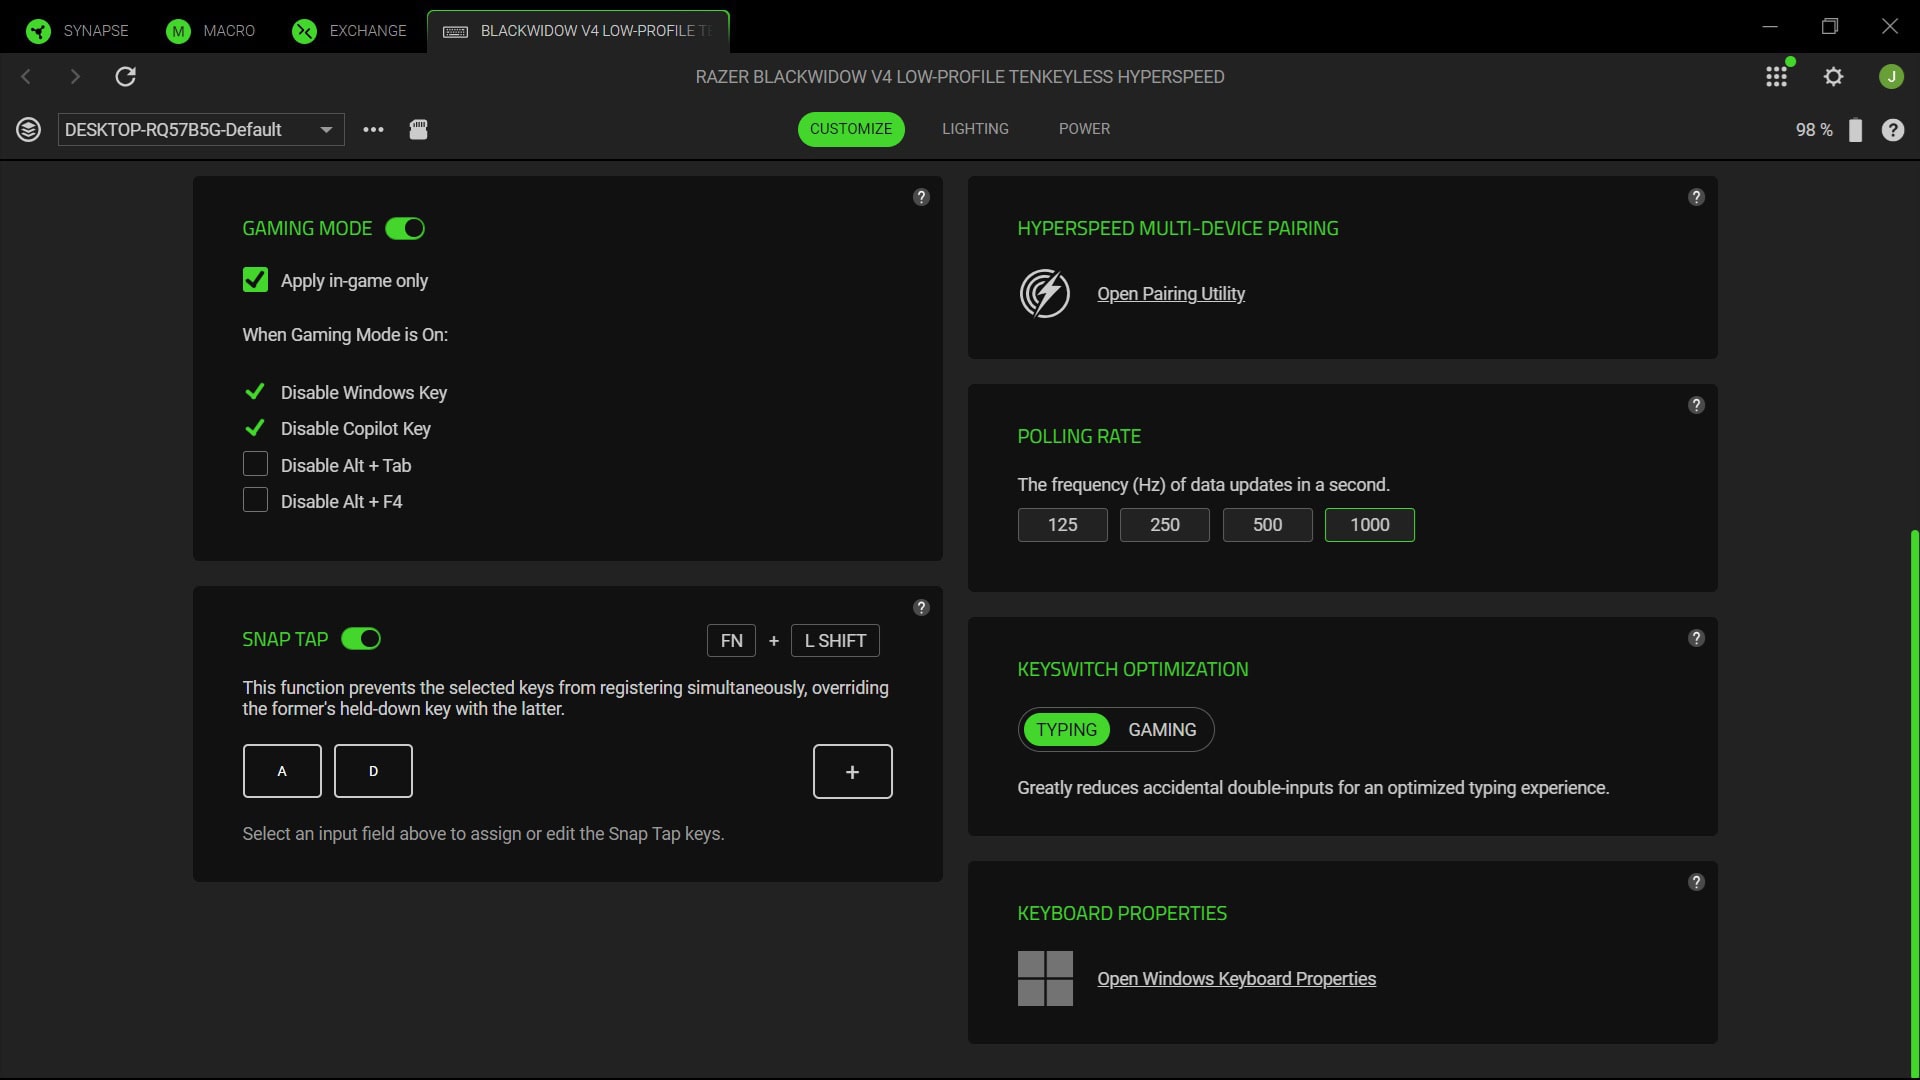Viewport: 1920px width, 1080px height.
Task: Switch to the Macro tab
Action: click(x=211, y=31)
